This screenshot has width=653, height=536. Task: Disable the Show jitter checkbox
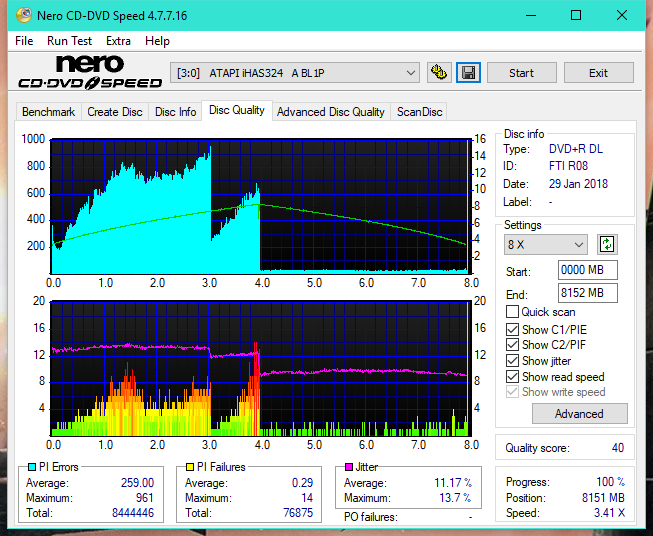(512, 361)
